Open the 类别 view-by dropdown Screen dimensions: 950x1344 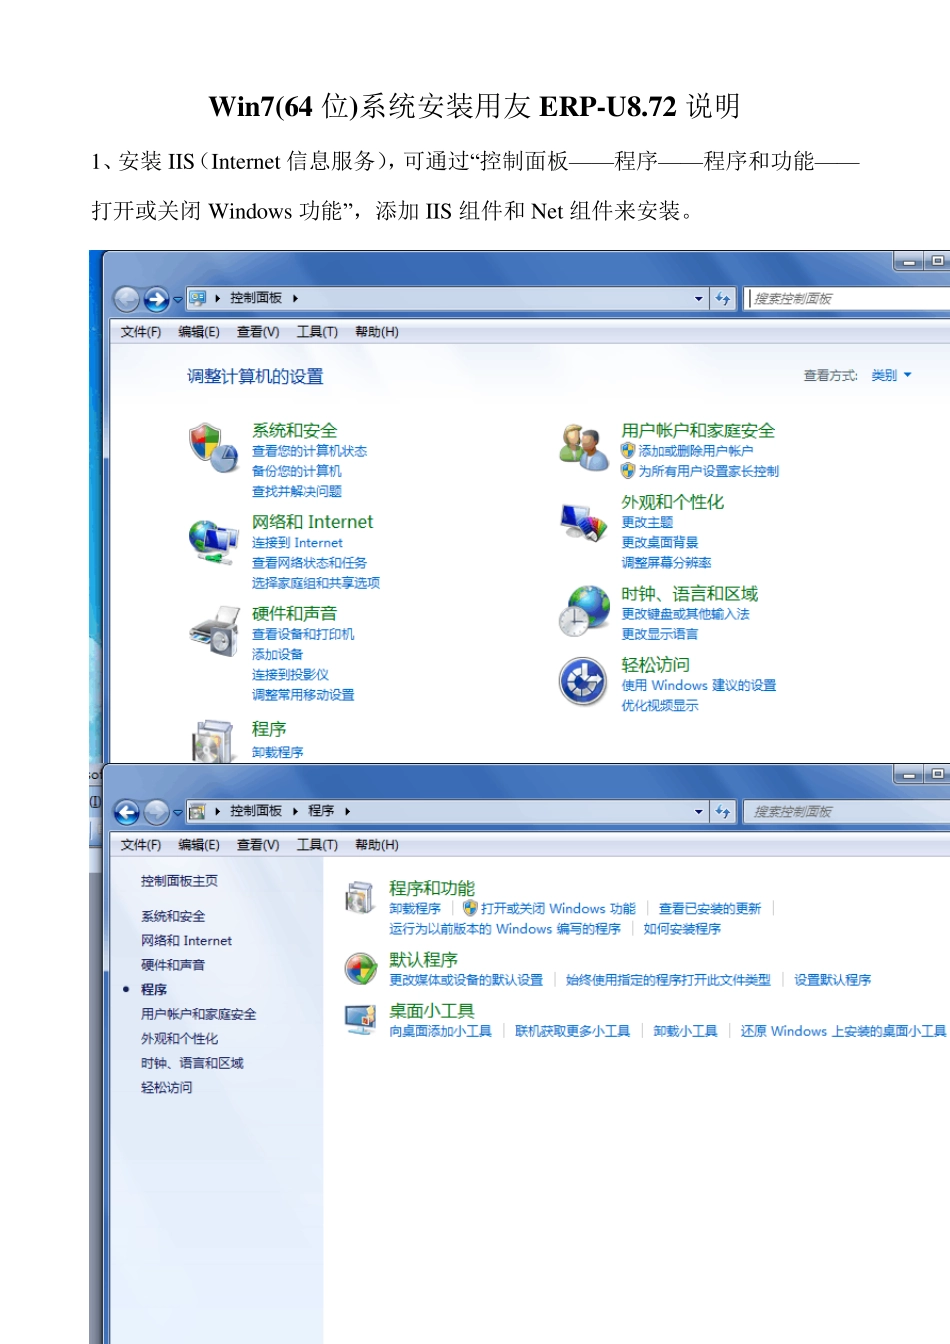(x=891, y=376)
